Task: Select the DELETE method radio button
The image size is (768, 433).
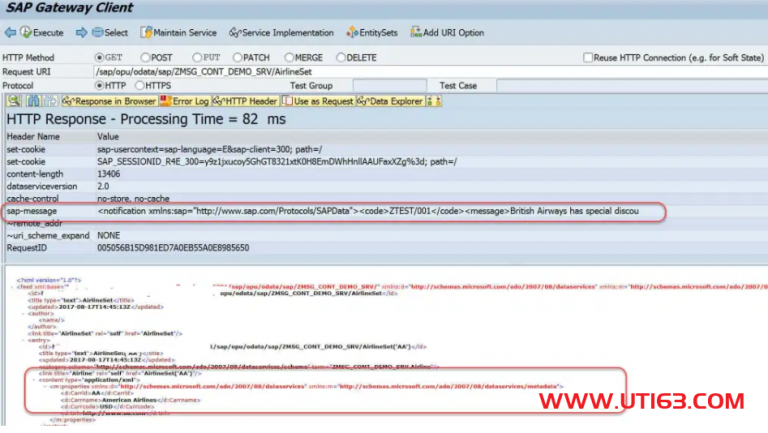Action: coord(342,58)
